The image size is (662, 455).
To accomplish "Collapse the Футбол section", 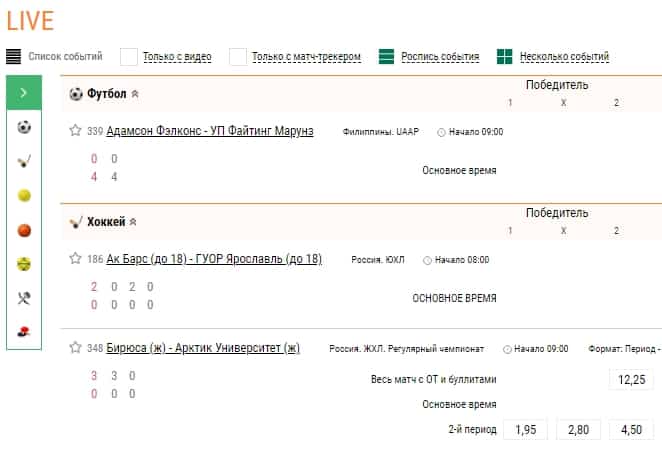I will (x=135, y=94).
